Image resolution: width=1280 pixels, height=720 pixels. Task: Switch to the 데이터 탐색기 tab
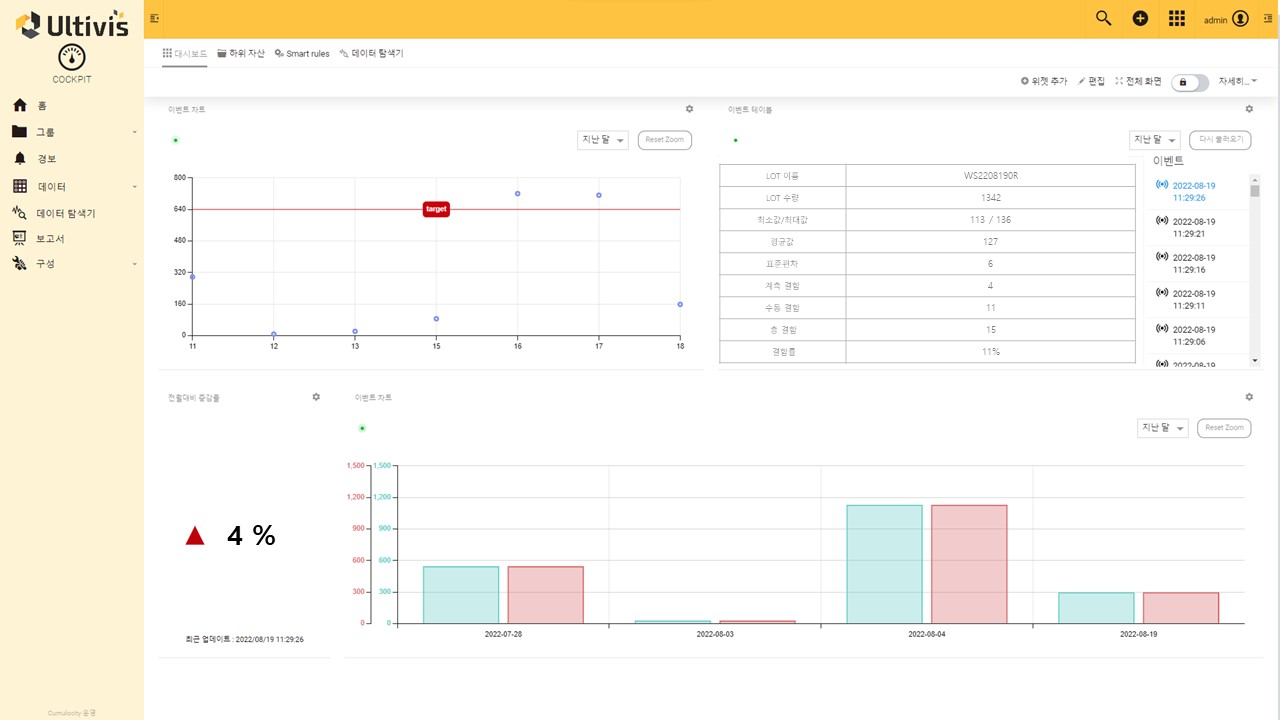pos(371,53)
